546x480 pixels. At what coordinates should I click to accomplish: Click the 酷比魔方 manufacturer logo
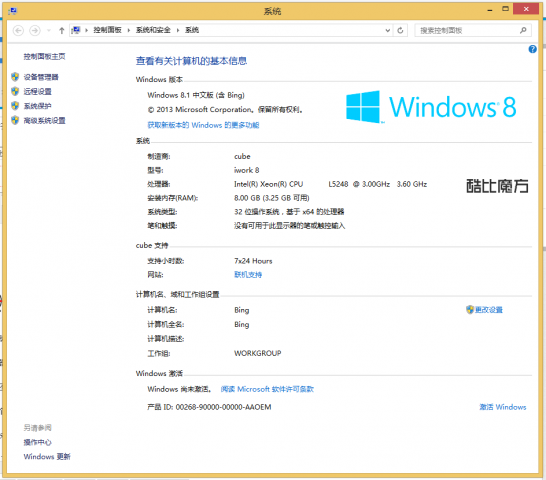(x=497, y=186)
